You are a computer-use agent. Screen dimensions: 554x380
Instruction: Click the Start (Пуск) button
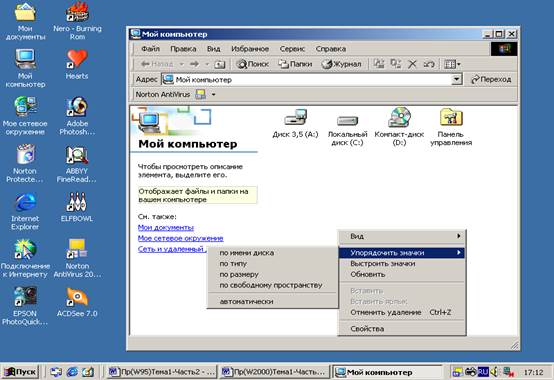click(x=21, y=372)
